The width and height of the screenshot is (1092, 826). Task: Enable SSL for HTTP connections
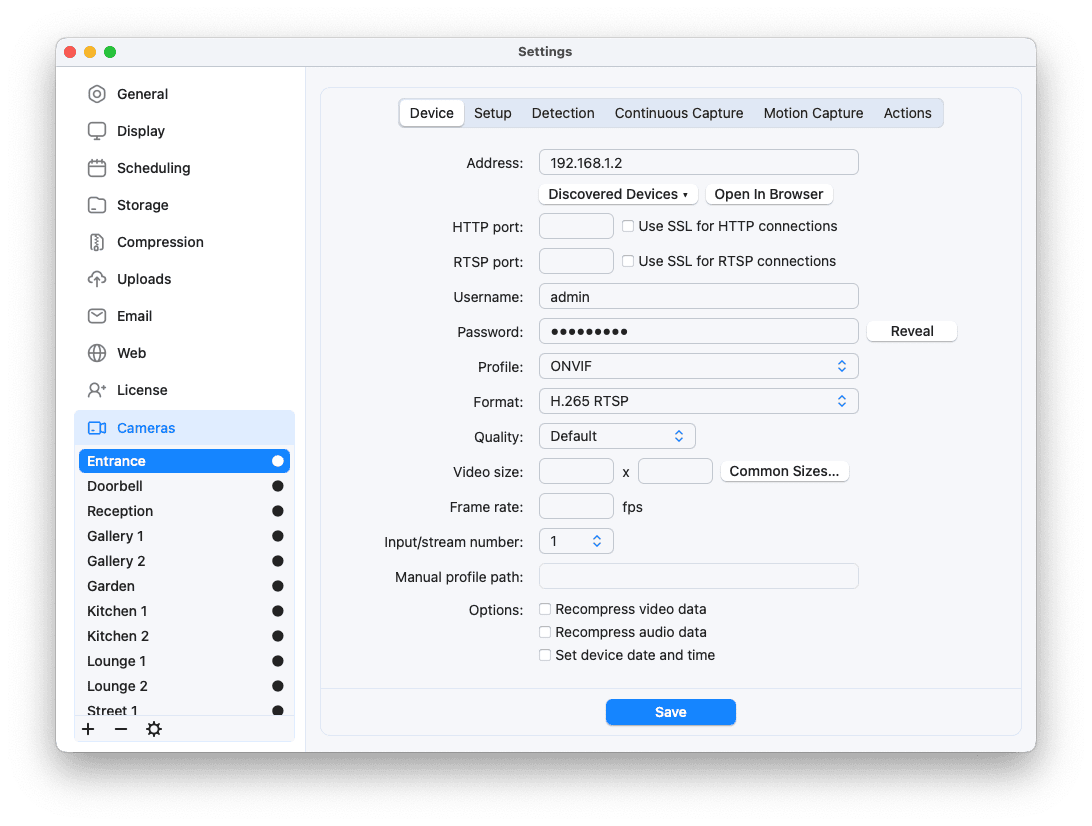(628, 226)
